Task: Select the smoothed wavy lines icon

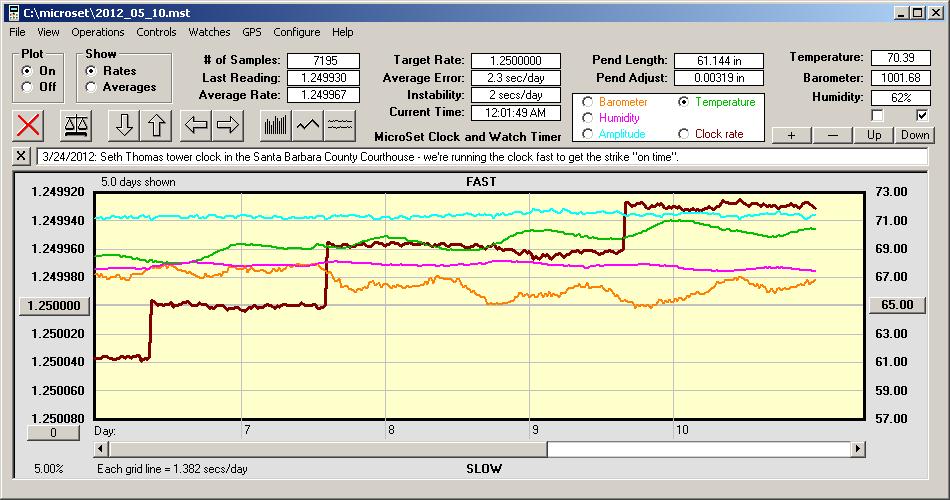Action: point(340,125)
